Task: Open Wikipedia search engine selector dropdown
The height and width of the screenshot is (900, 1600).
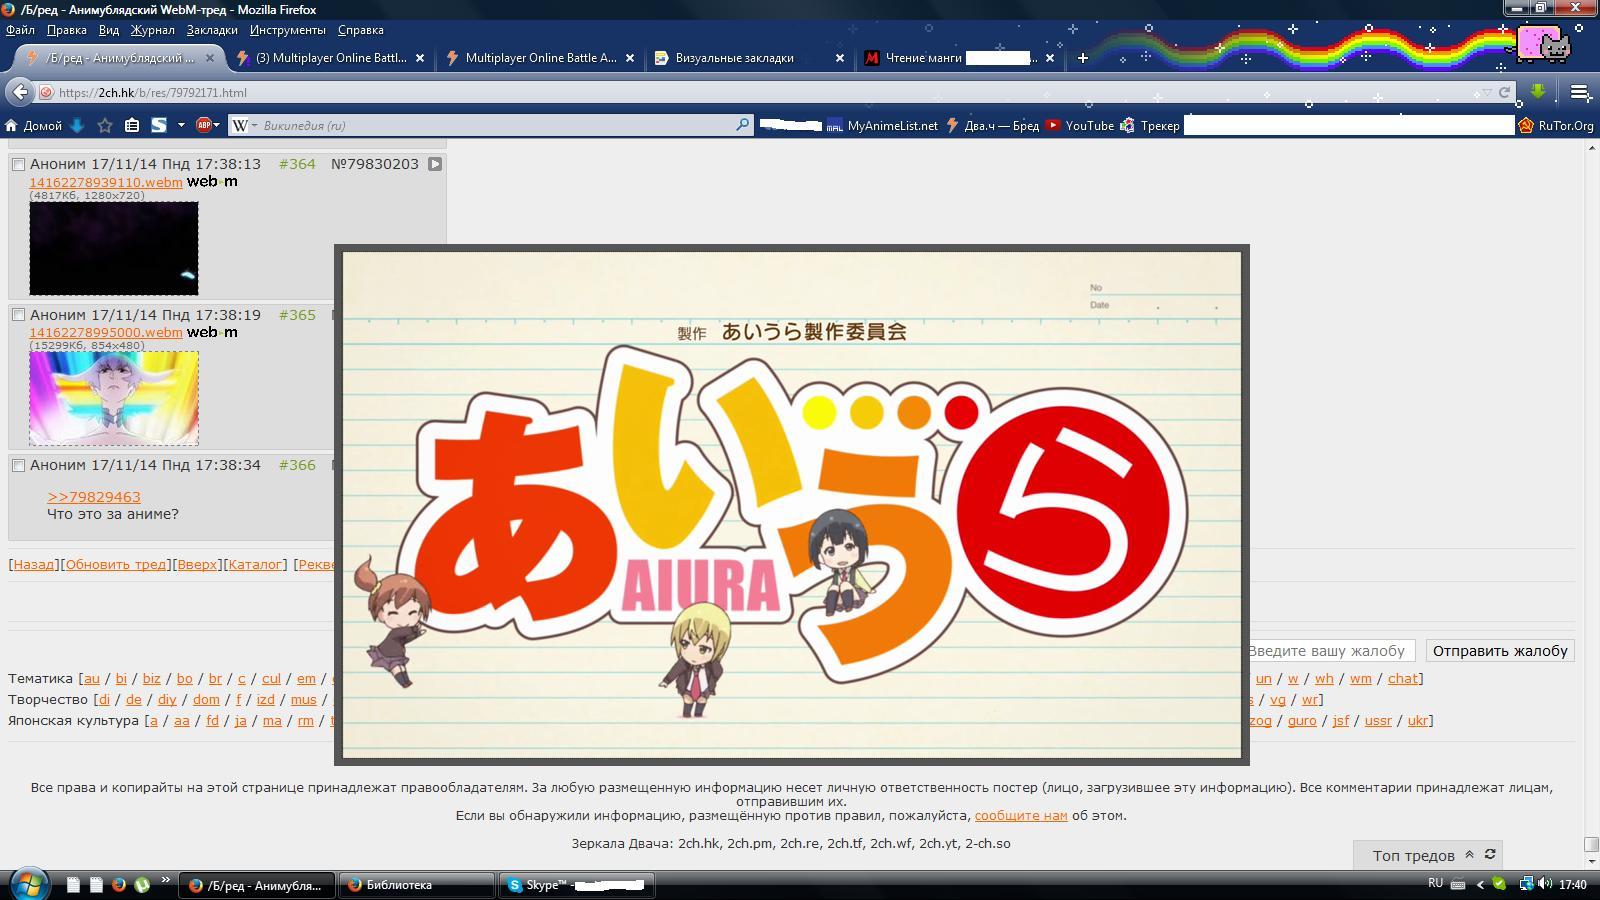Action: coord(254,125)
